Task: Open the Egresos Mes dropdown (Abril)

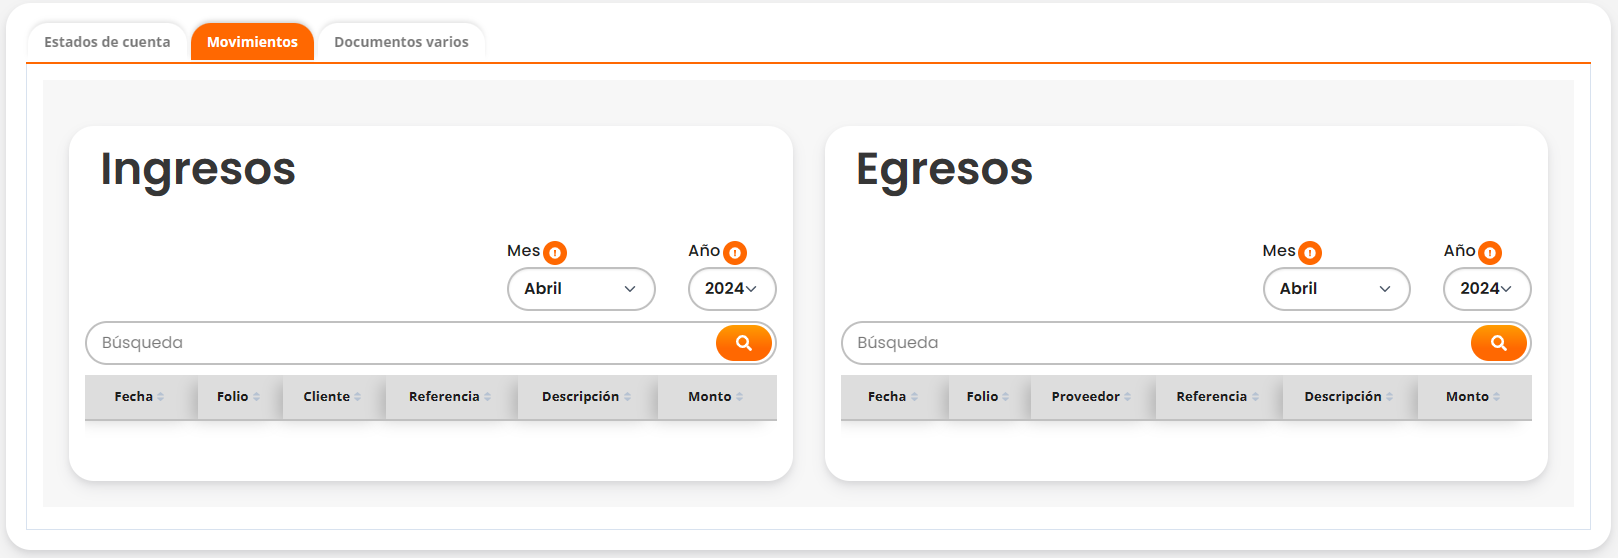Action: [x=1336, y=289]
